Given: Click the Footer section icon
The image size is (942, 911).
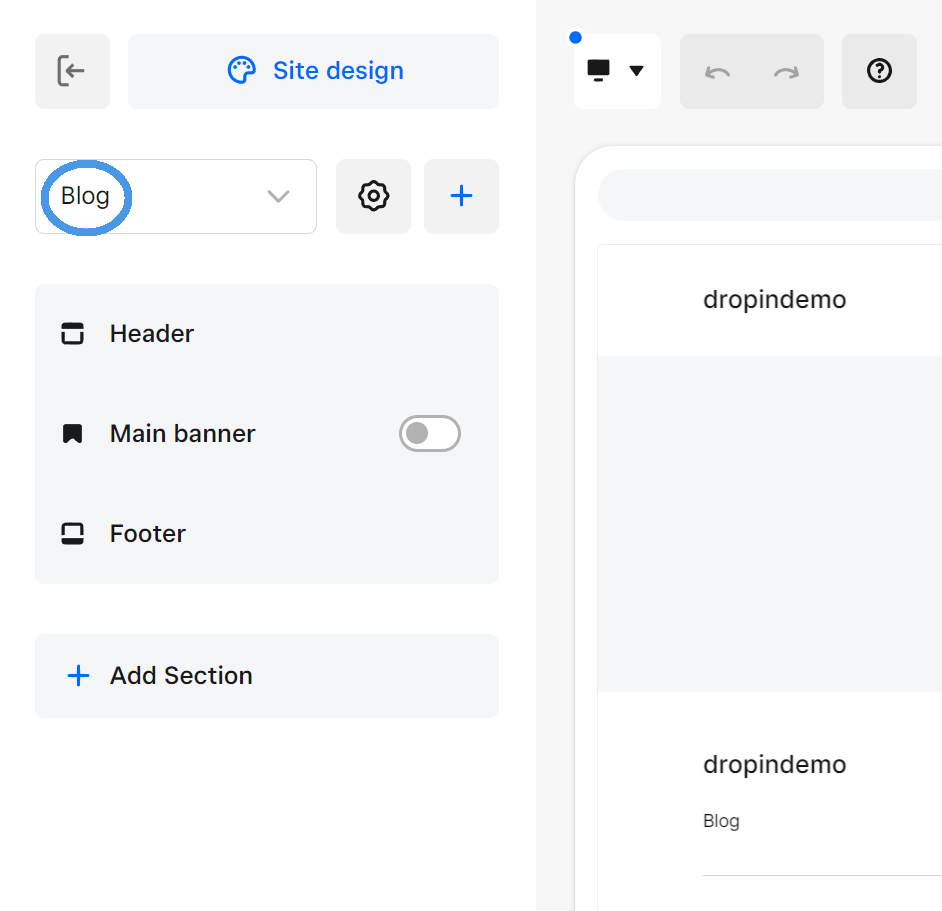Looking at the screenshot, I should coord(72,533).
